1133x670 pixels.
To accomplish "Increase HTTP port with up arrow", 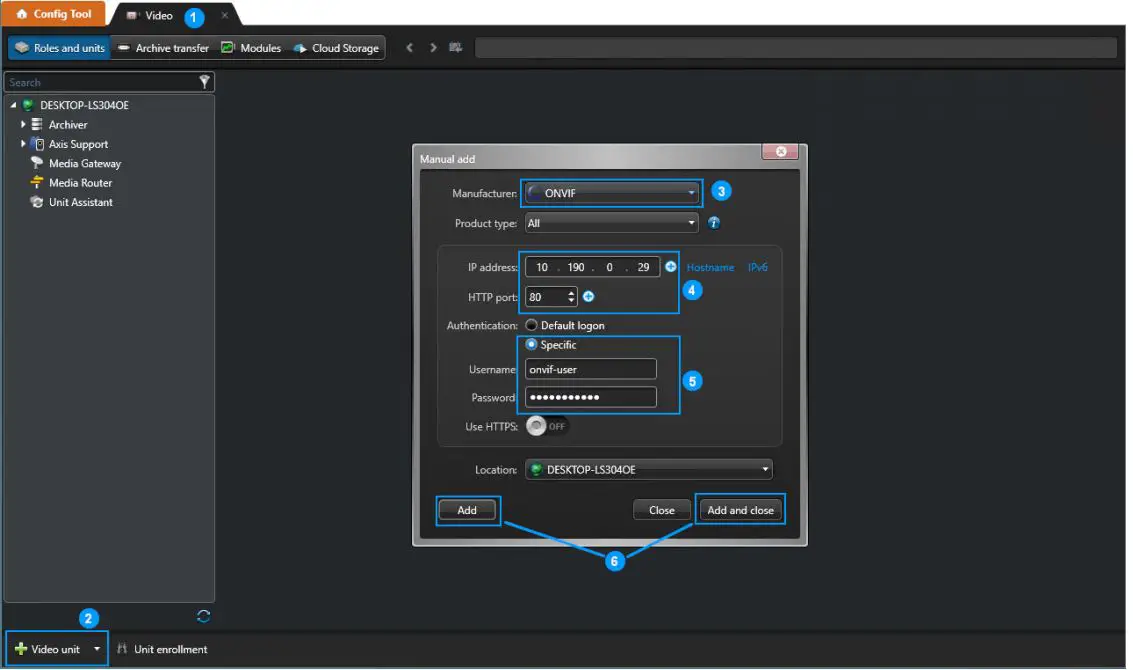I will click(x=571, y=293).
